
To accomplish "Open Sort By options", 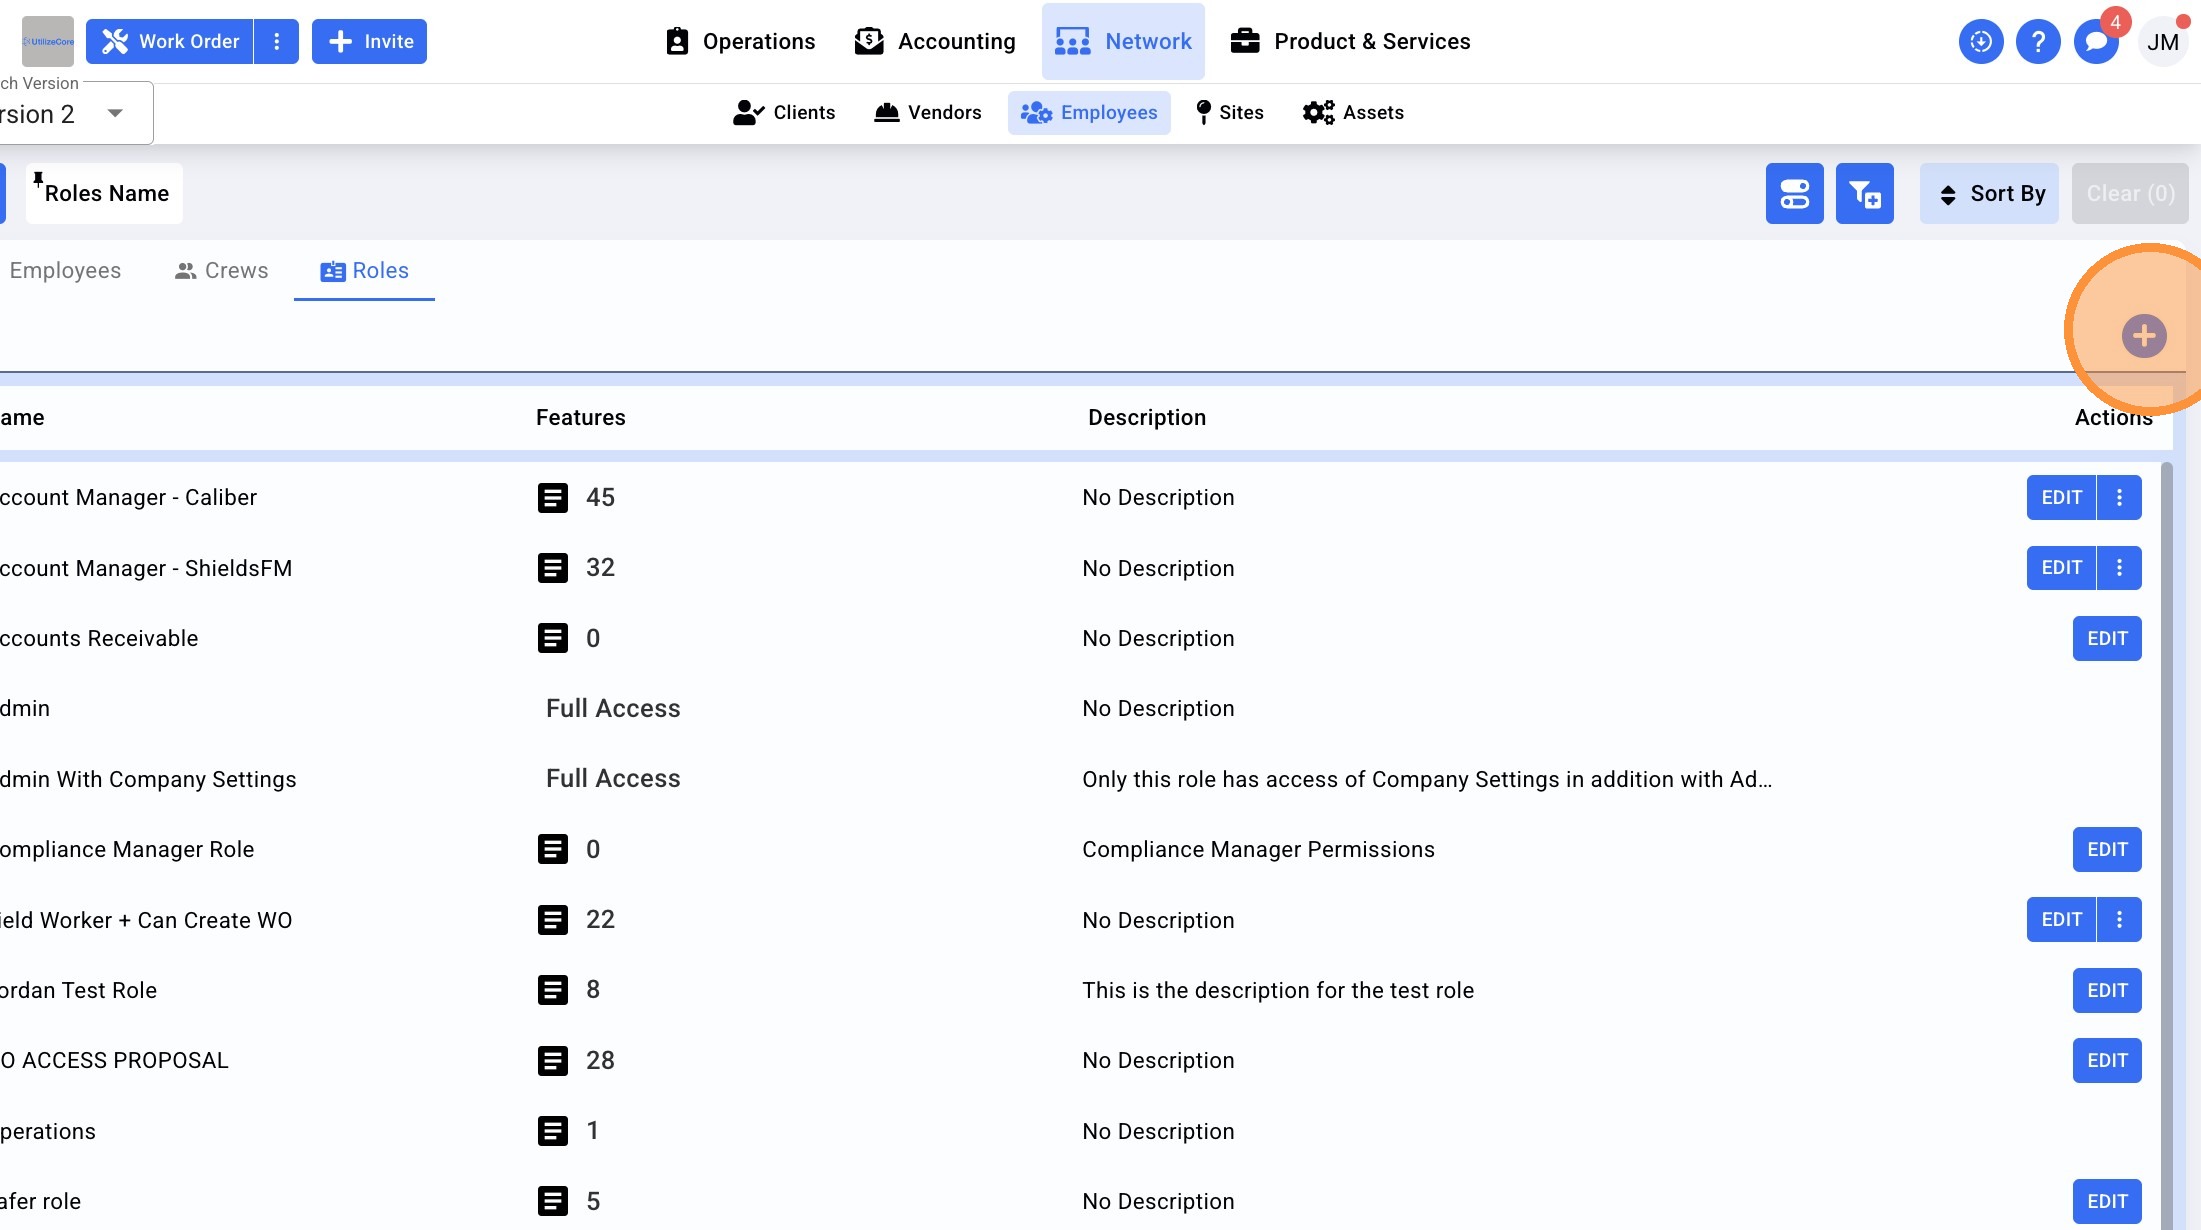I will click(x=1989, y=193).
